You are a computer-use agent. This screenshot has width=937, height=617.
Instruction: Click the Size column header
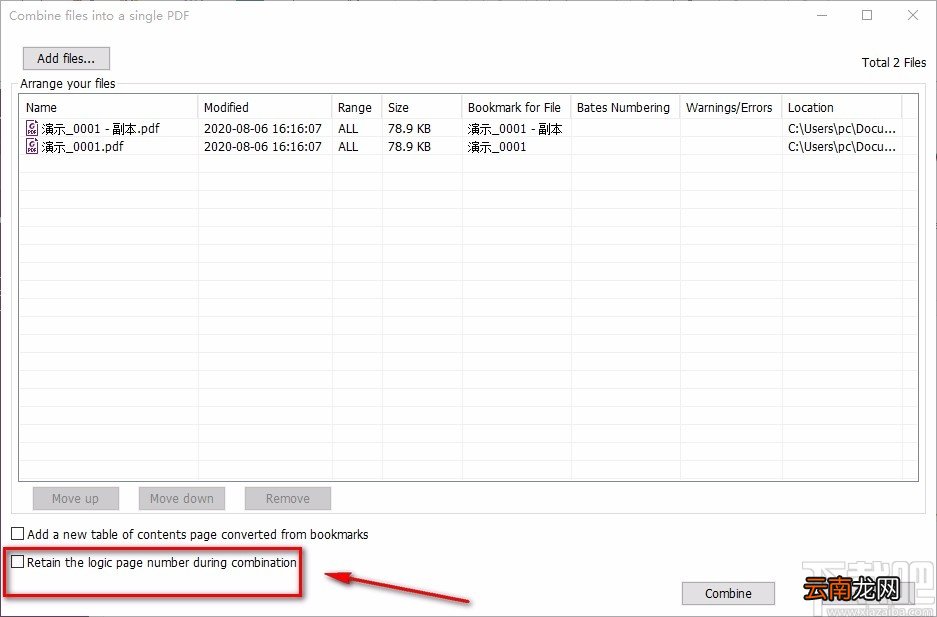coord(422,108)
